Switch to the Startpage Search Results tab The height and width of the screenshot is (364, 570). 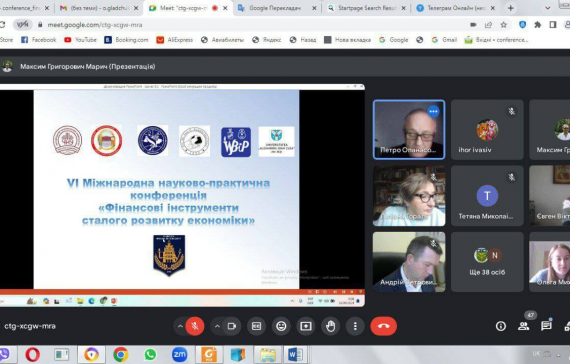point(366,8)
